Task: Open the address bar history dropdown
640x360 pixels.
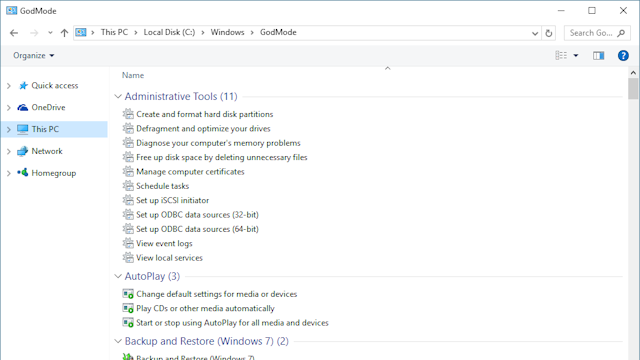Action: tap(535, 33)
